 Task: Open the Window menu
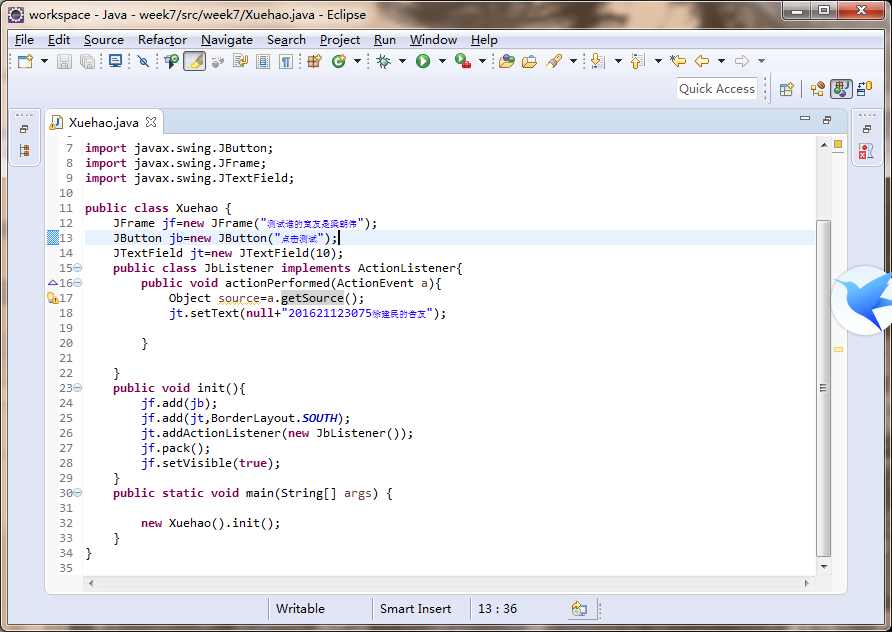point(433,40)
